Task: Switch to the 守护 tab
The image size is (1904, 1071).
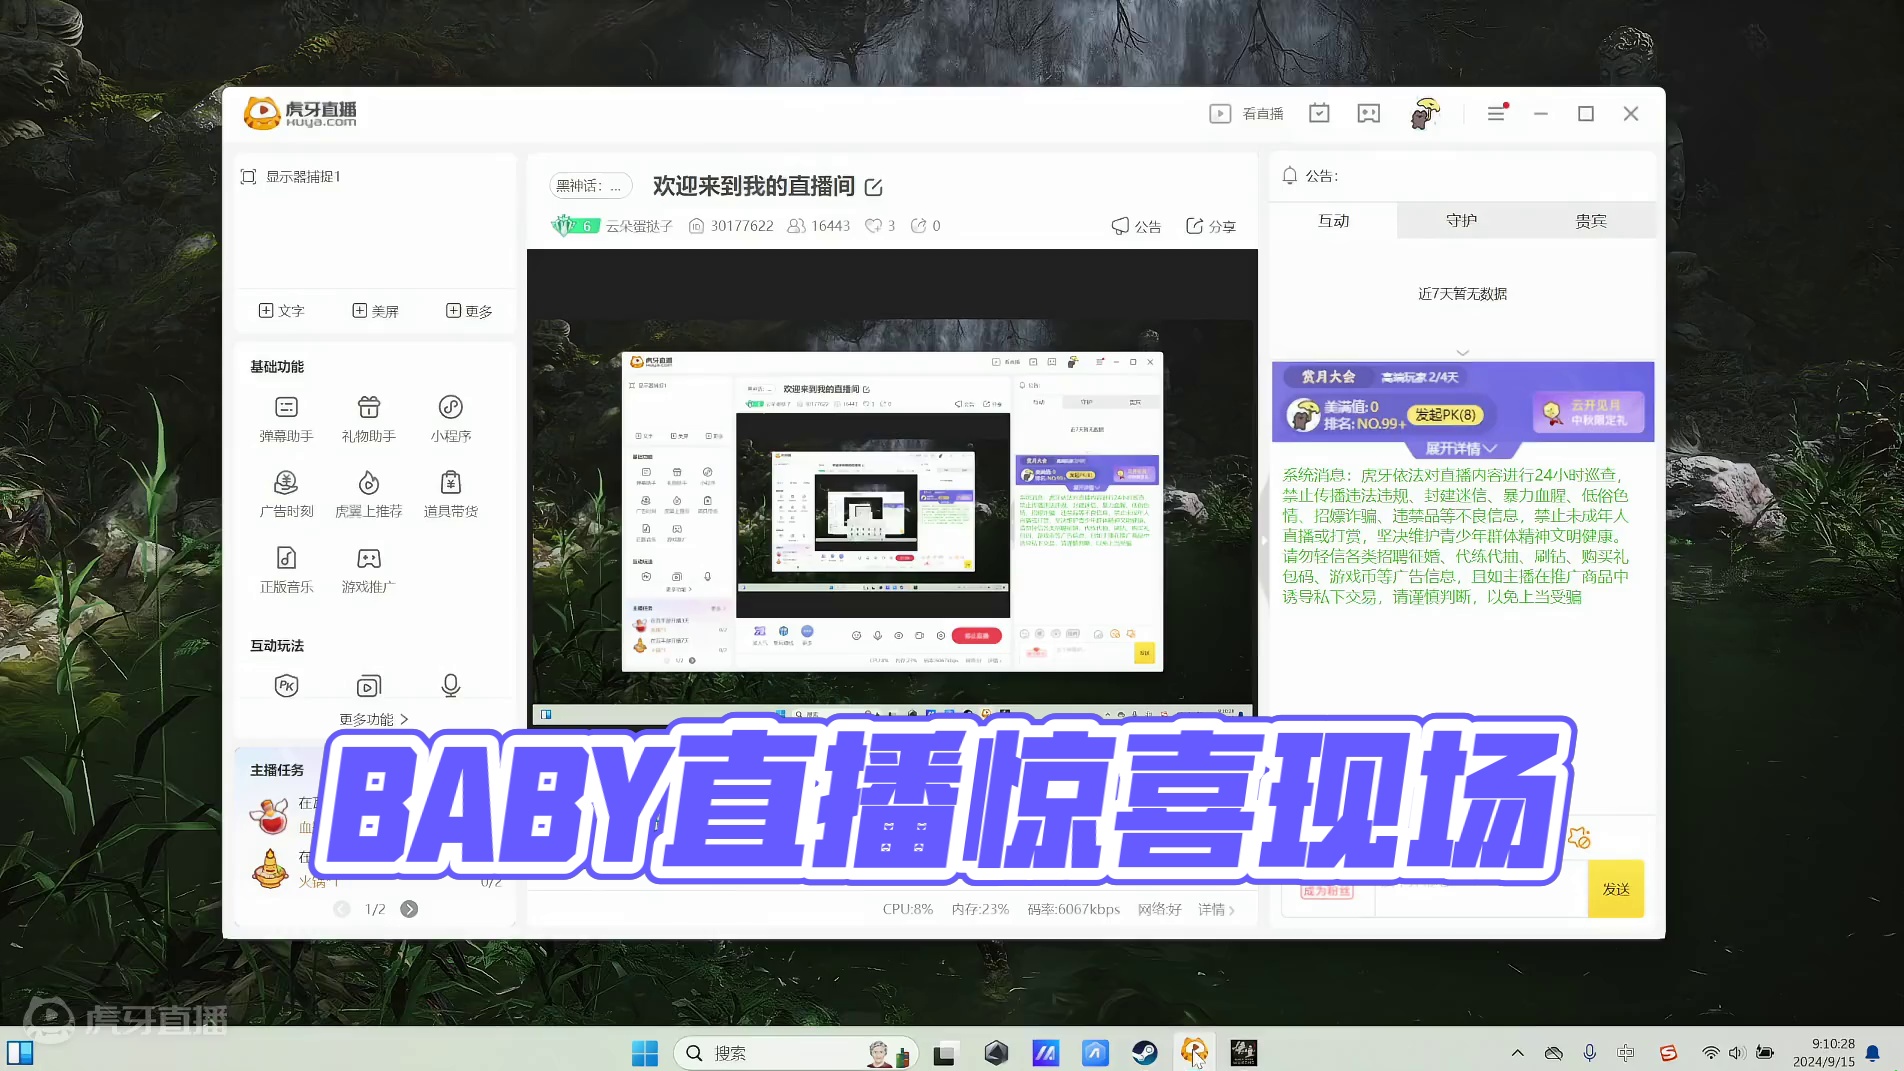Action: tap(1461, 221)
